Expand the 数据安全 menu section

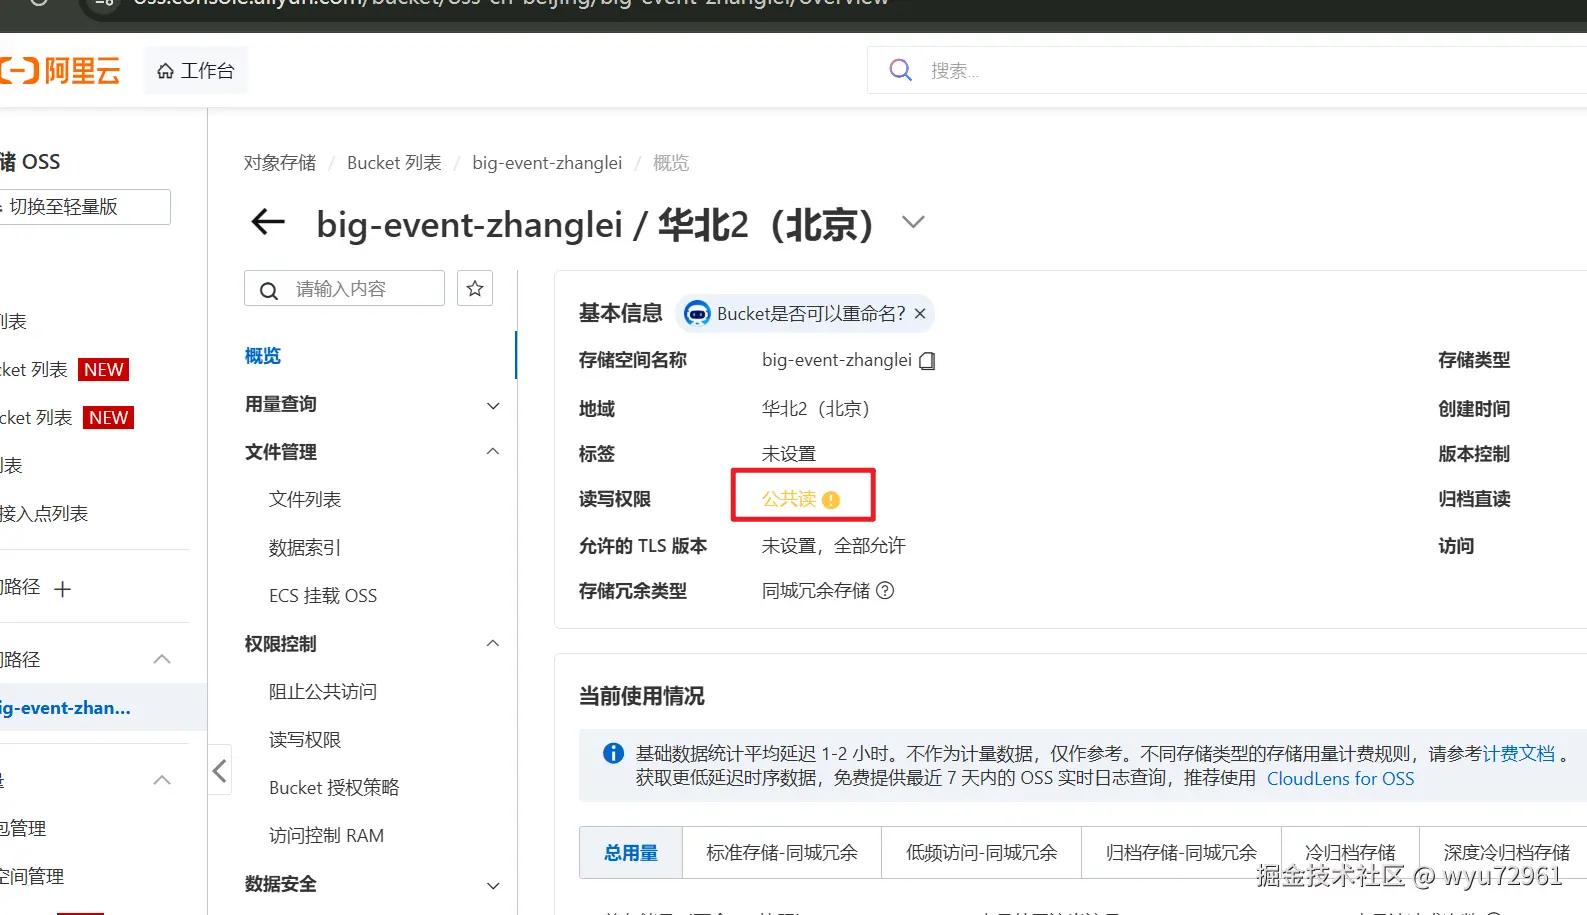coord(372,884)
